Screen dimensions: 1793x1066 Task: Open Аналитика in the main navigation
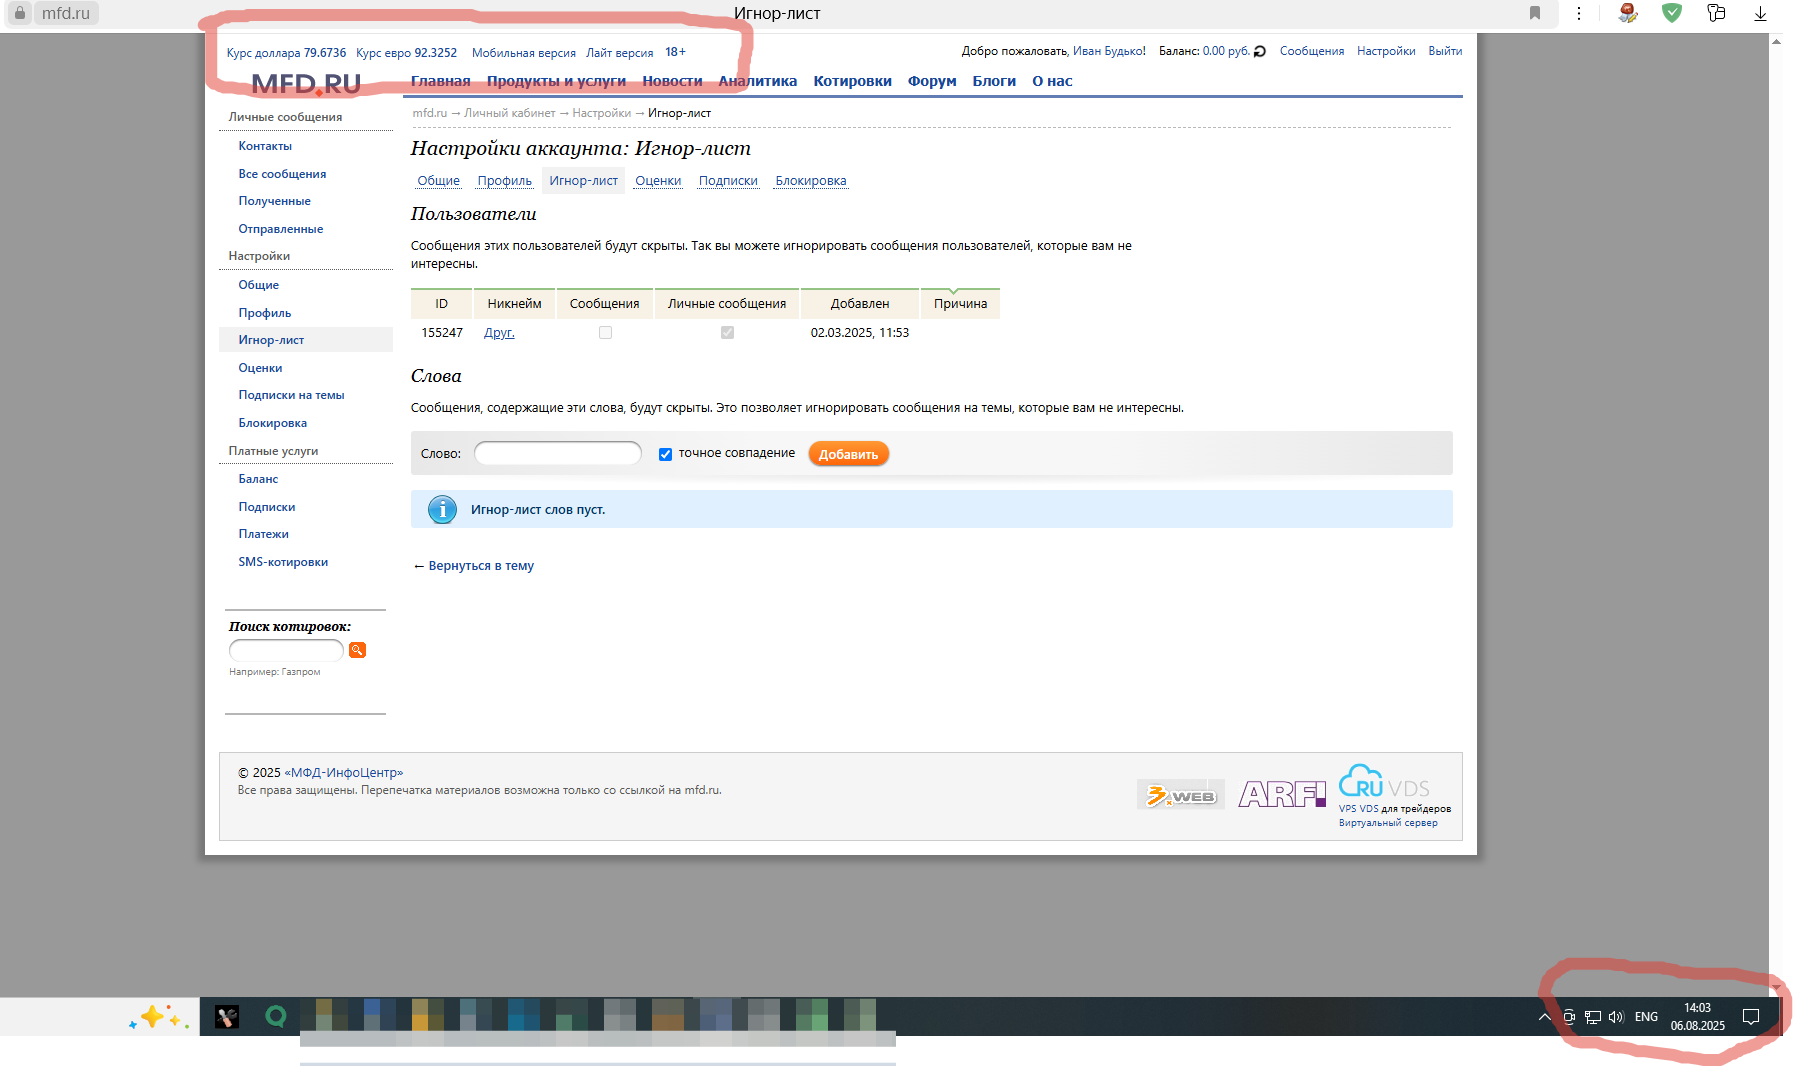758,81
